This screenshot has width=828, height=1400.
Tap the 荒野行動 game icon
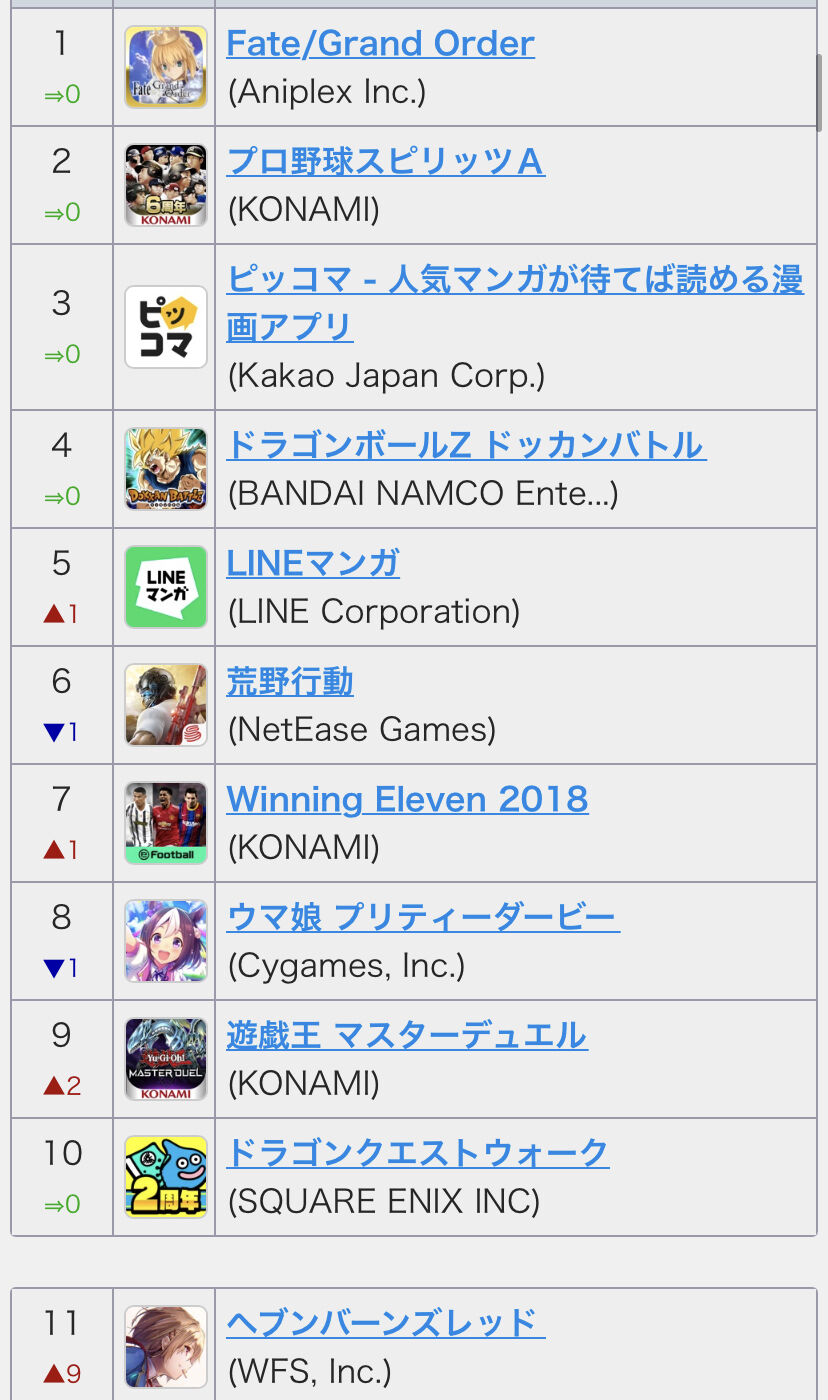tap(166, 705)
